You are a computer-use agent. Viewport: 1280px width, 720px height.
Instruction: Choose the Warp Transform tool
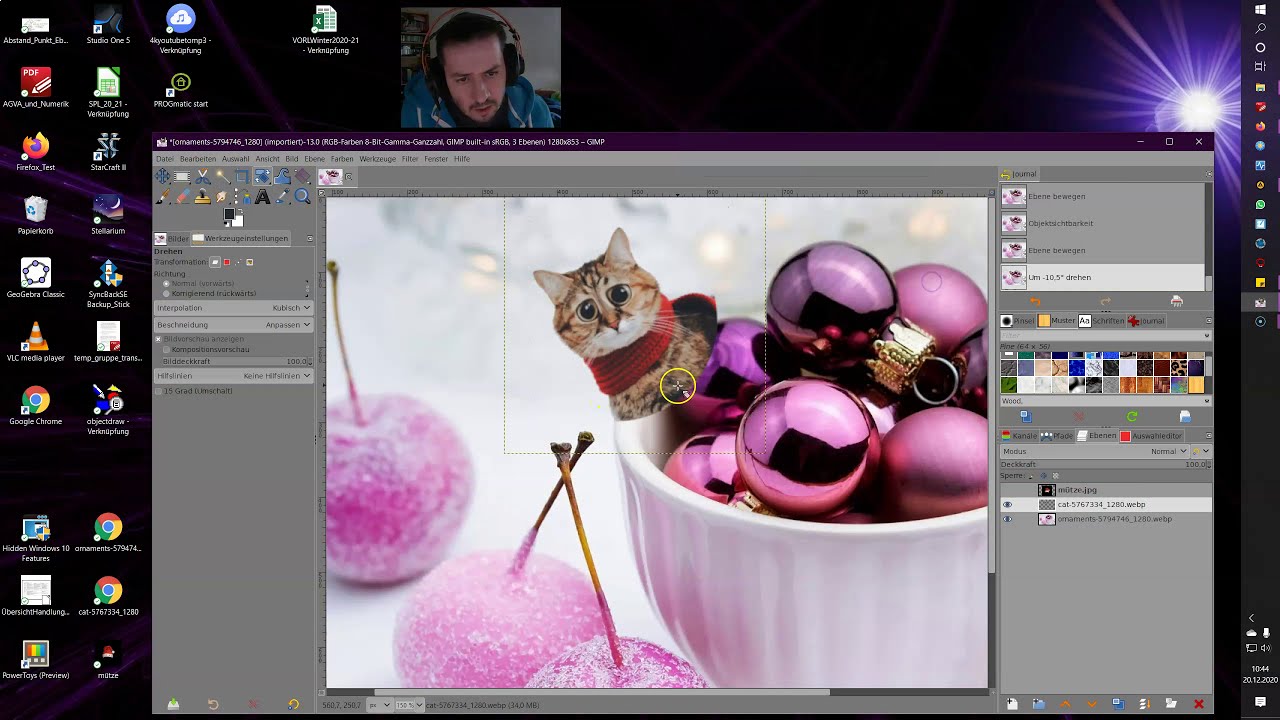coord(282,177)
